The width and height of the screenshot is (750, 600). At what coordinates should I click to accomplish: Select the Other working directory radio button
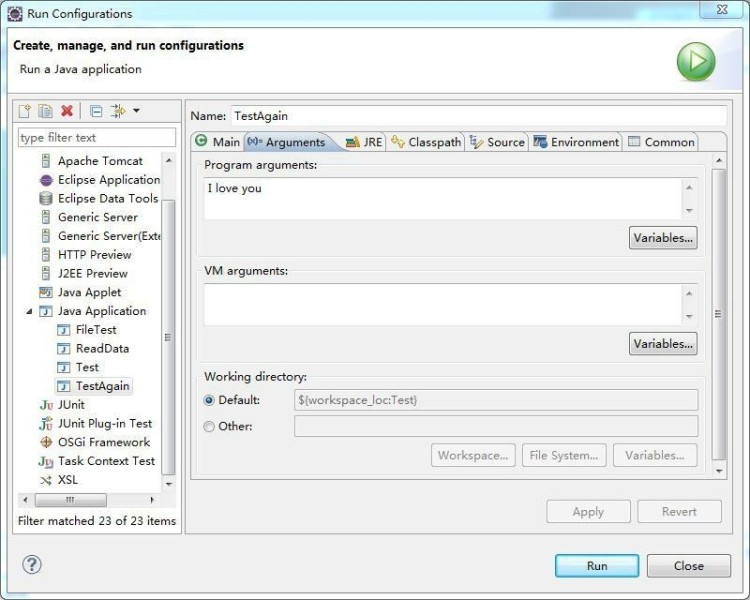point(209,427)
